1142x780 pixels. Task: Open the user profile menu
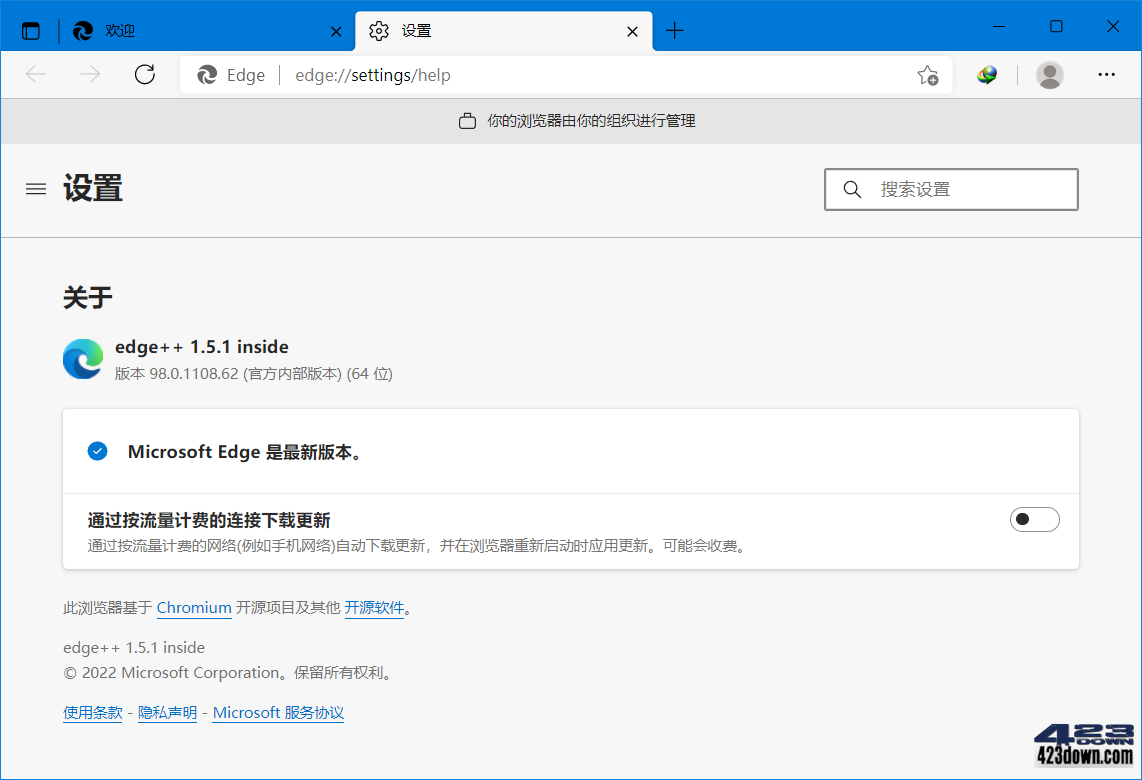tap(1050, 74)
